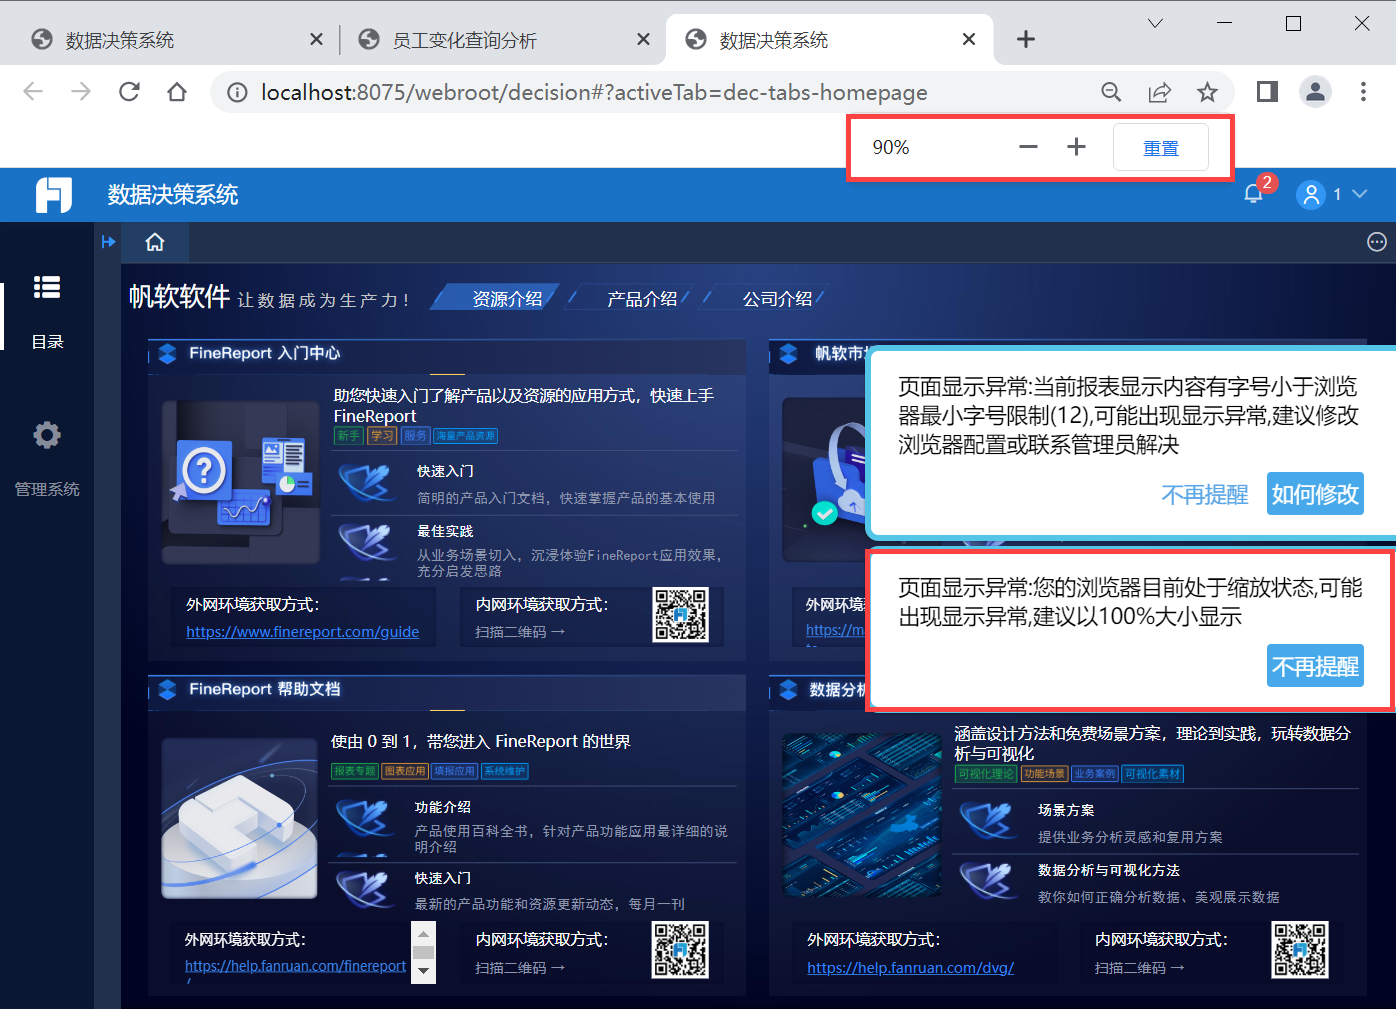The image size is (1396, 1009).
Task: Expand the user menu chevron next to 1
Action: (1359, 194)
